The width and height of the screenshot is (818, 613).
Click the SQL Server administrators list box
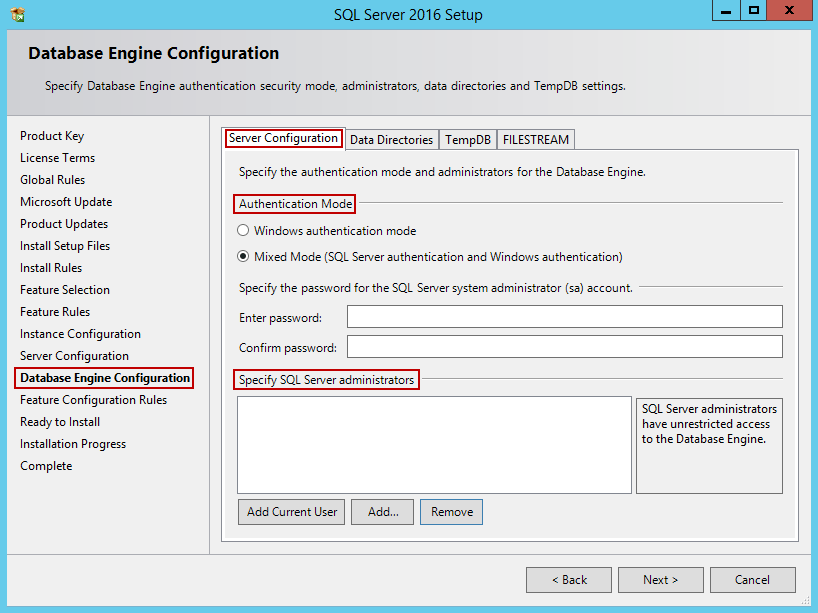[434, 445]
